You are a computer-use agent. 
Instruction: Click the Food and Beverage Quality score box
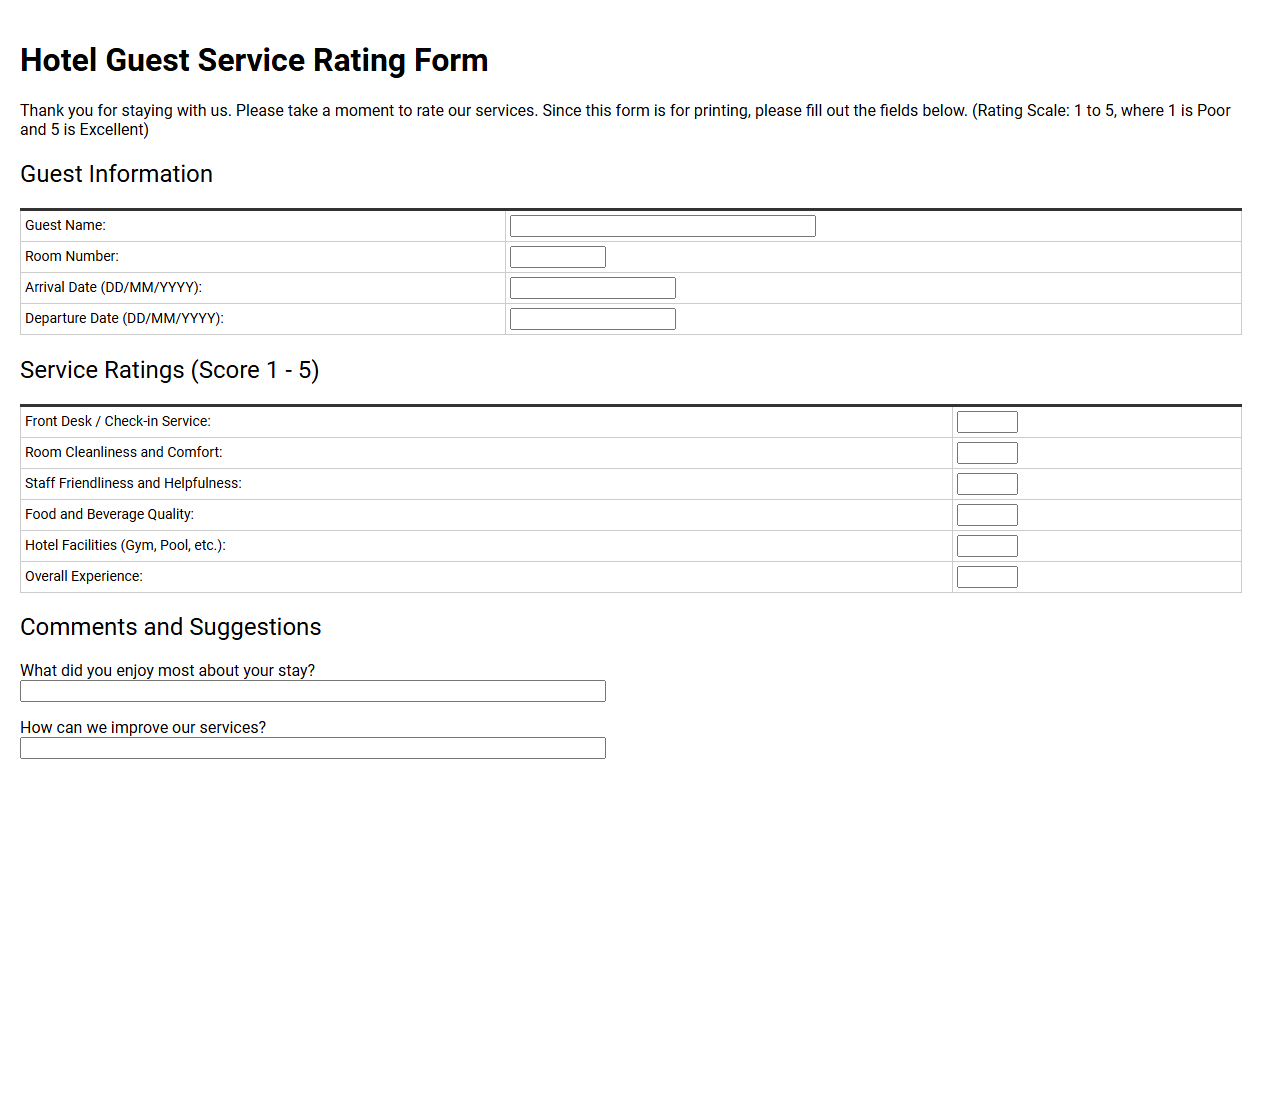click(x=987, y=515)
